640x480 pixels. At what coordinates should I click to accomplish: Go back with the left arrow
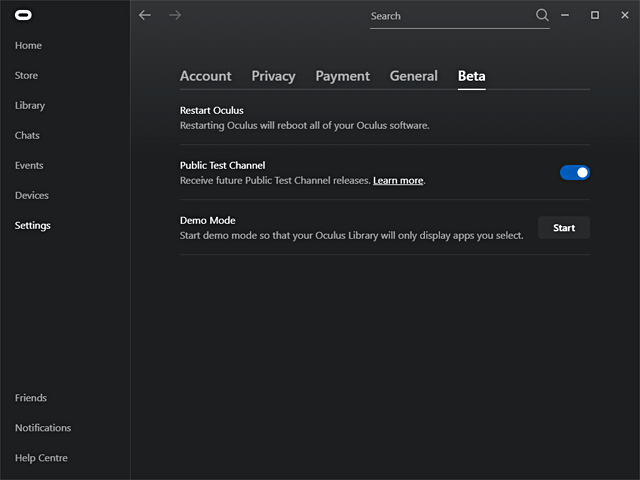(145, 16)
